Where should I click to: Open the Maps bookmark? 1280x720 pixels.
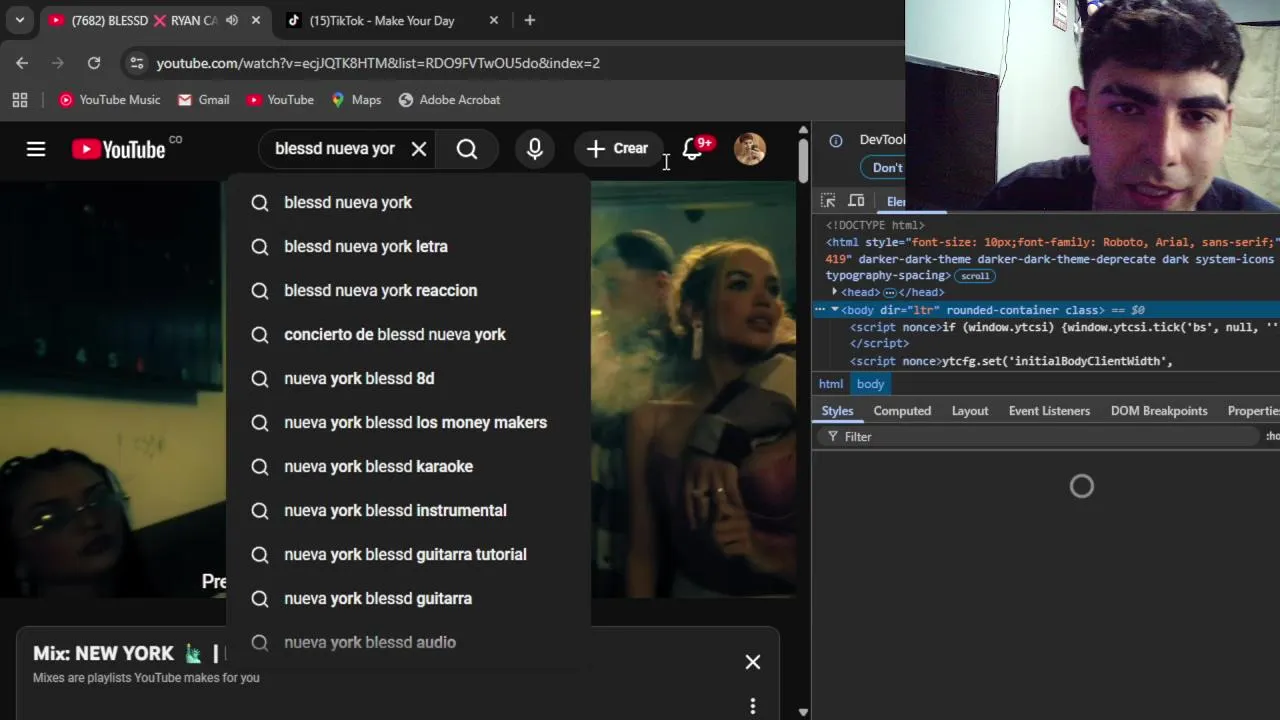point(356,100)
